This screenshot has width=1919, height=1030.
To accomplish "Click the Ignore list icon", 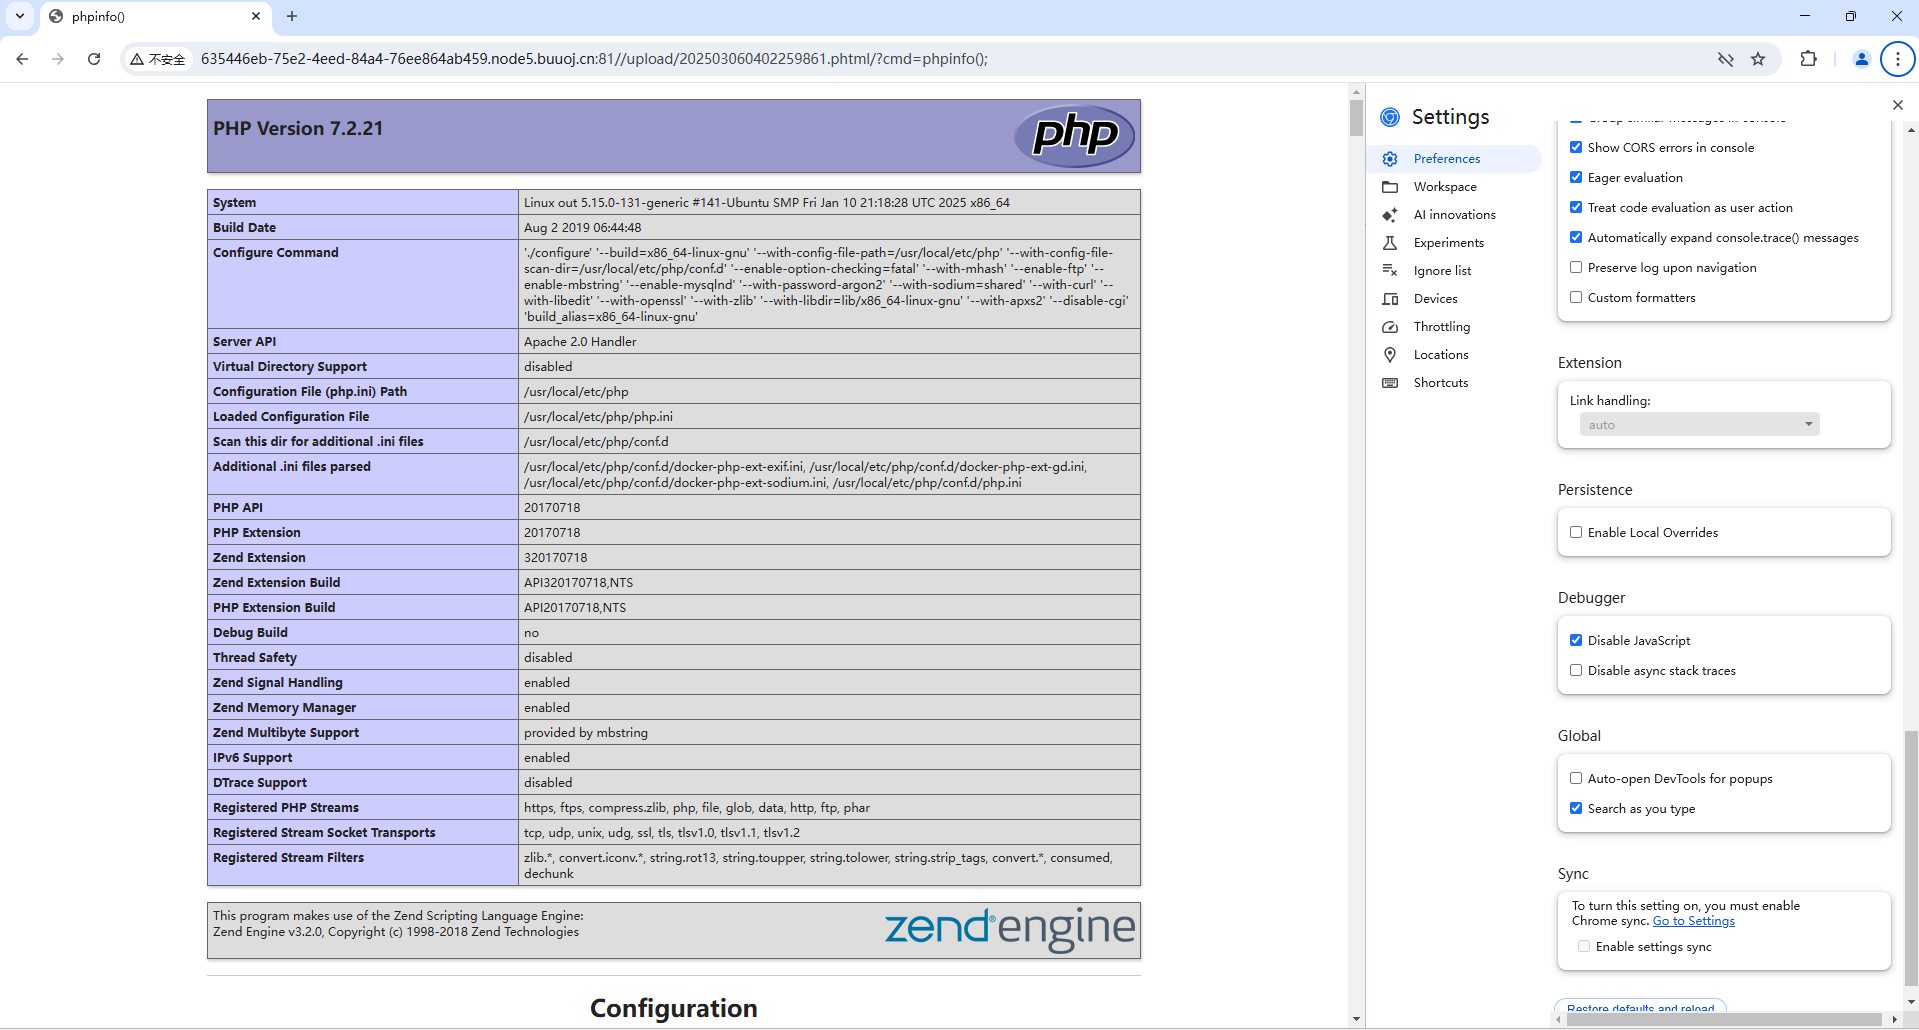I will [1390, 271].
